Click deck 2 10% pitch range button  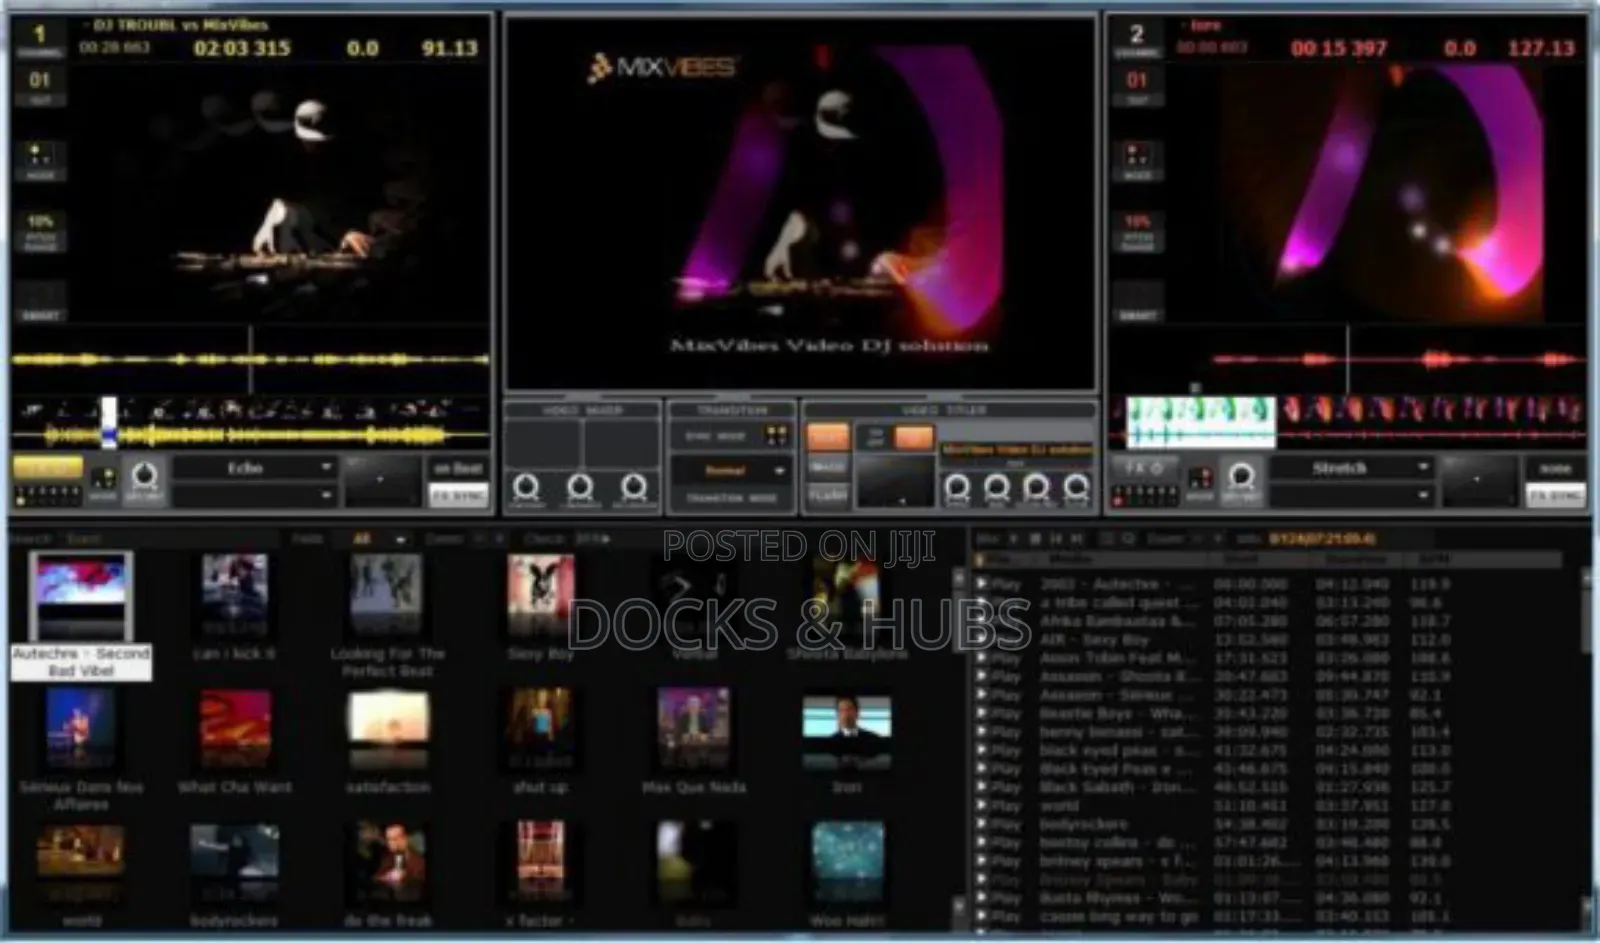(1137, 230)
